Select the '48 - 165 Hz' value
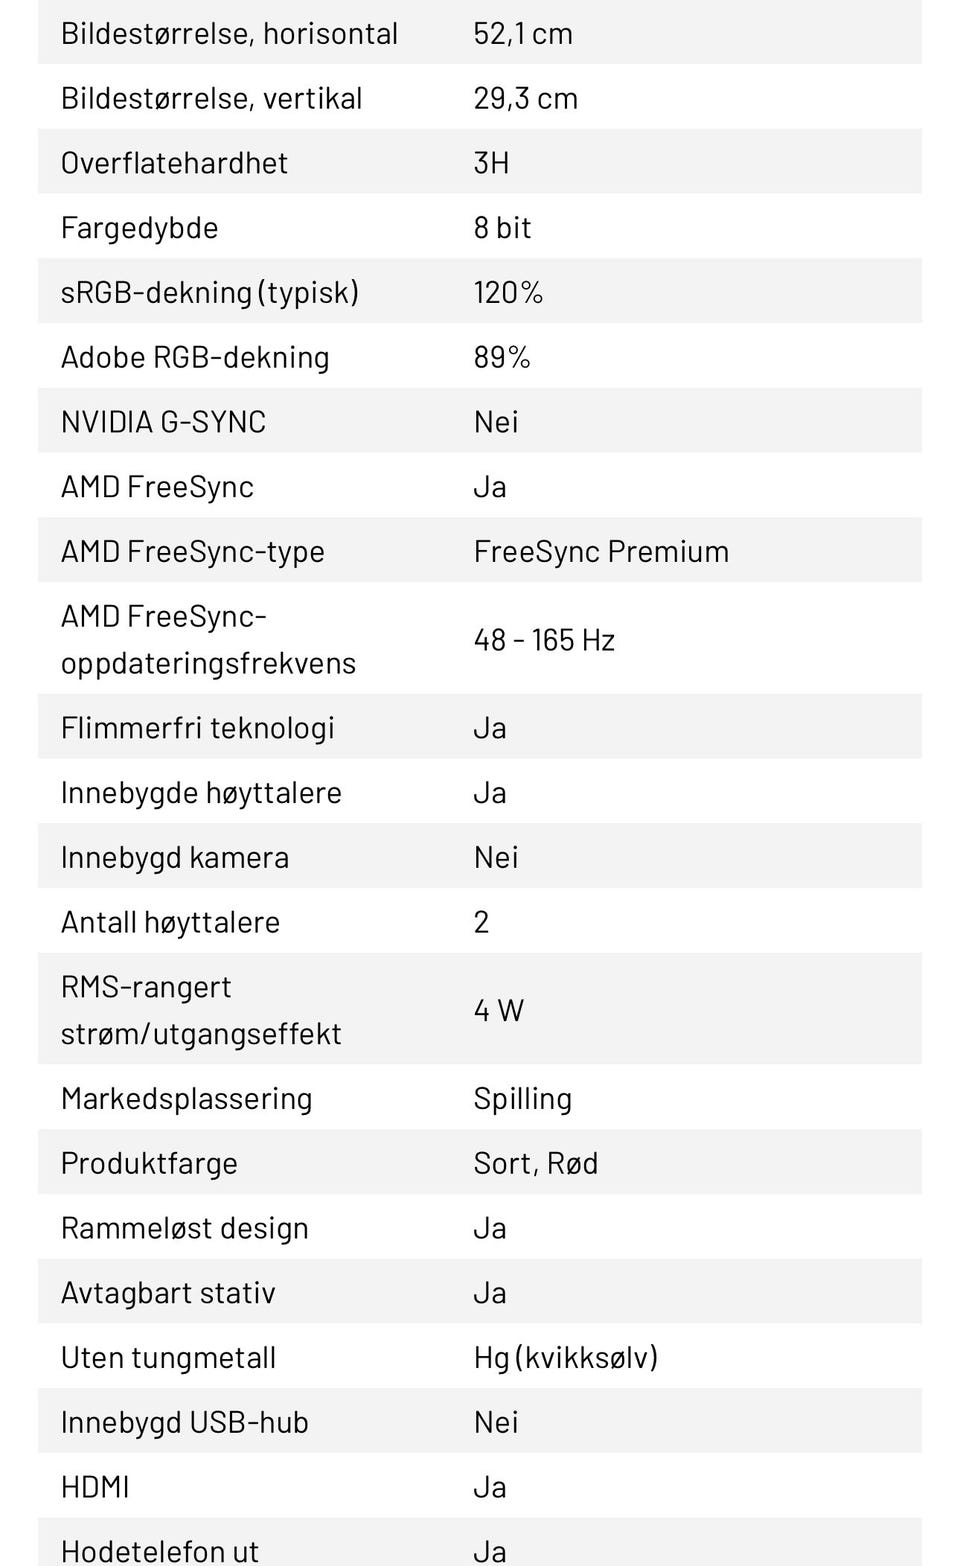Screen dimensions: 960x1566 (544, 640)
